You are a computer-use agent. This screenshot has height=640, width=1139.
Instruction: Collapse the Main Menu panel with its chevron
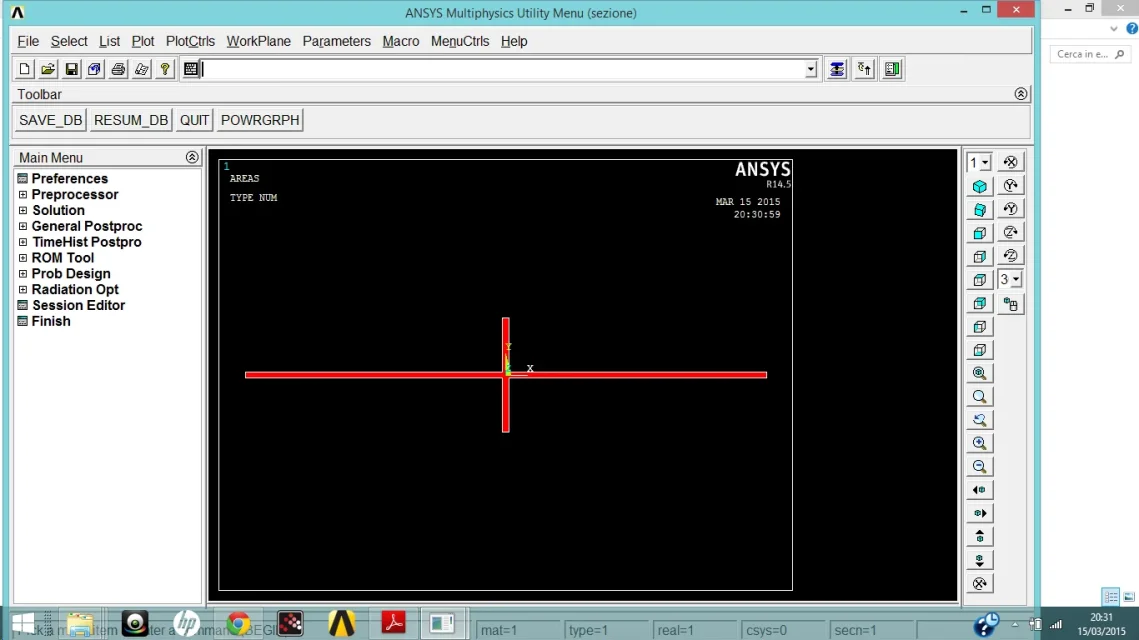192,157
